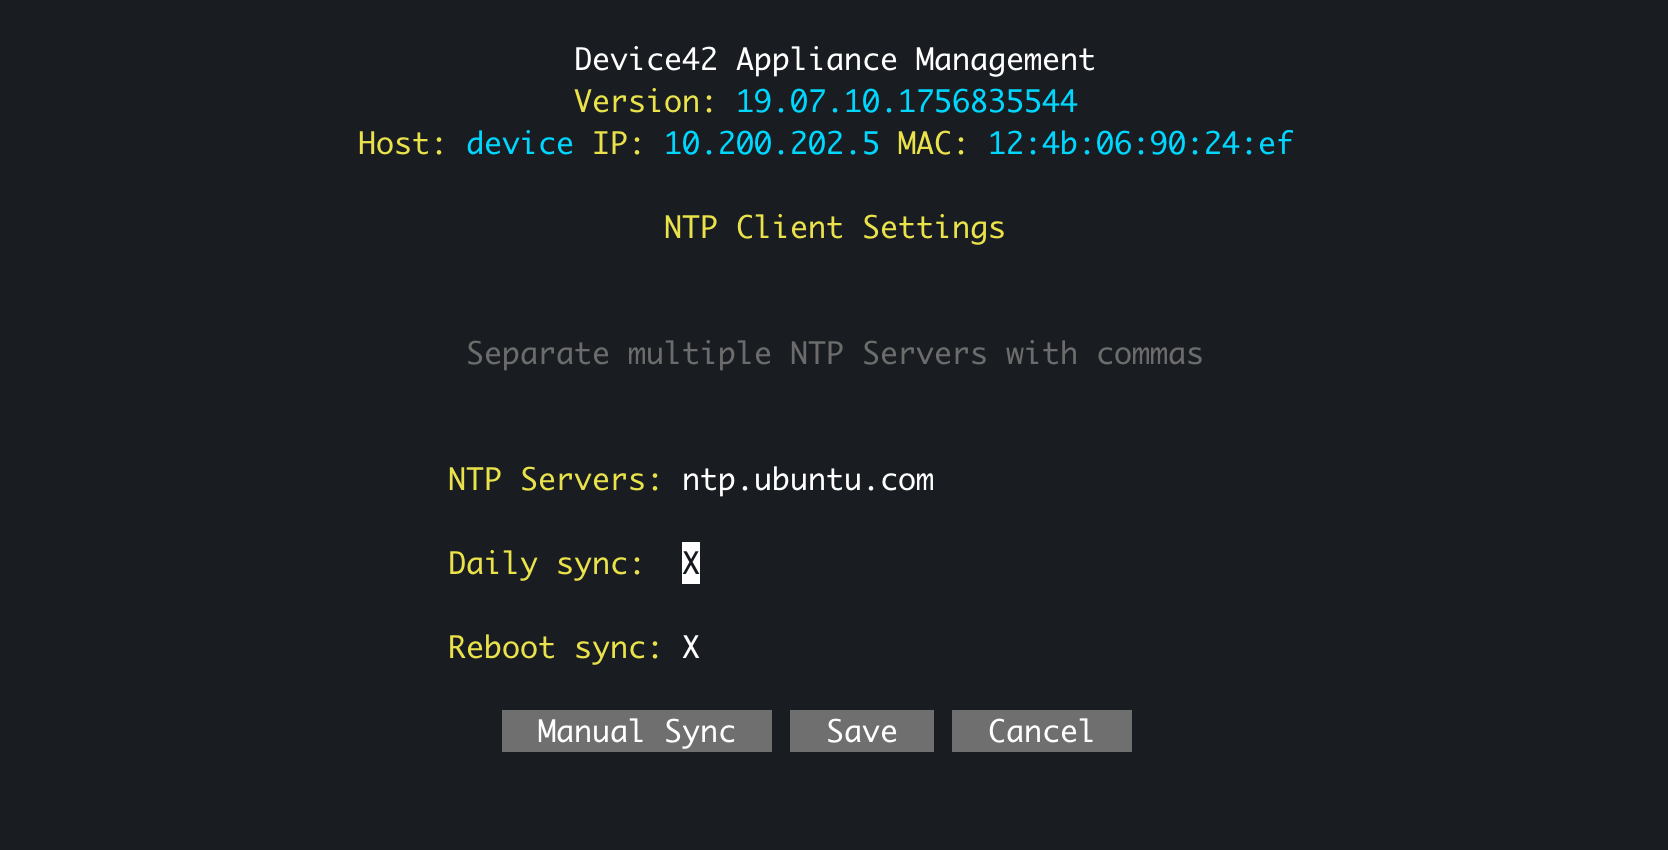This screenshot has height=850, width=1668.
Task: Click the "NTP Servers:" field label
Action: (554, 480)
